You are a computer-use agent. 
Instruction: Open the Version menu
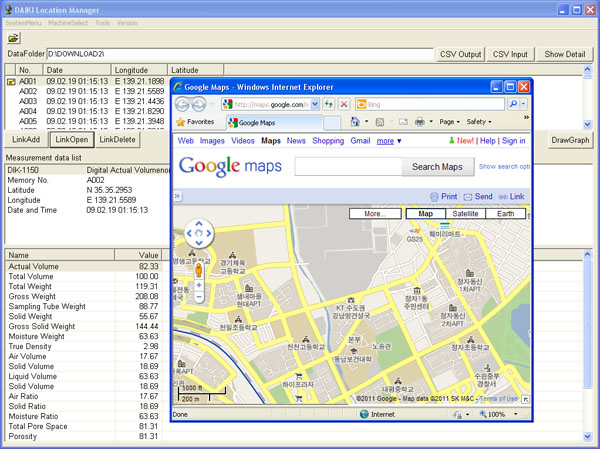(127, 23)
